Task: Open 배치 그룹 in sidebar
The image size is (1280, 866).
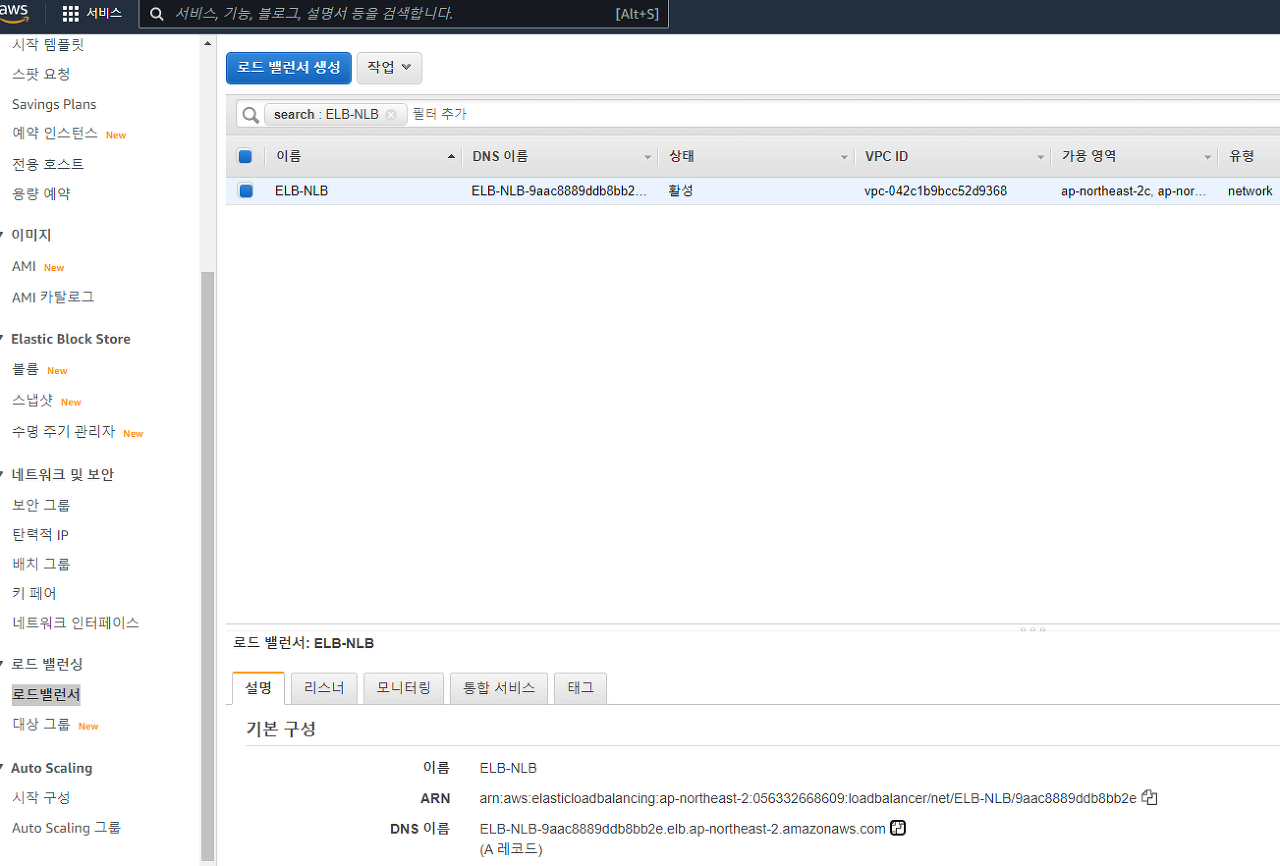Action: [x=41, y=564]
